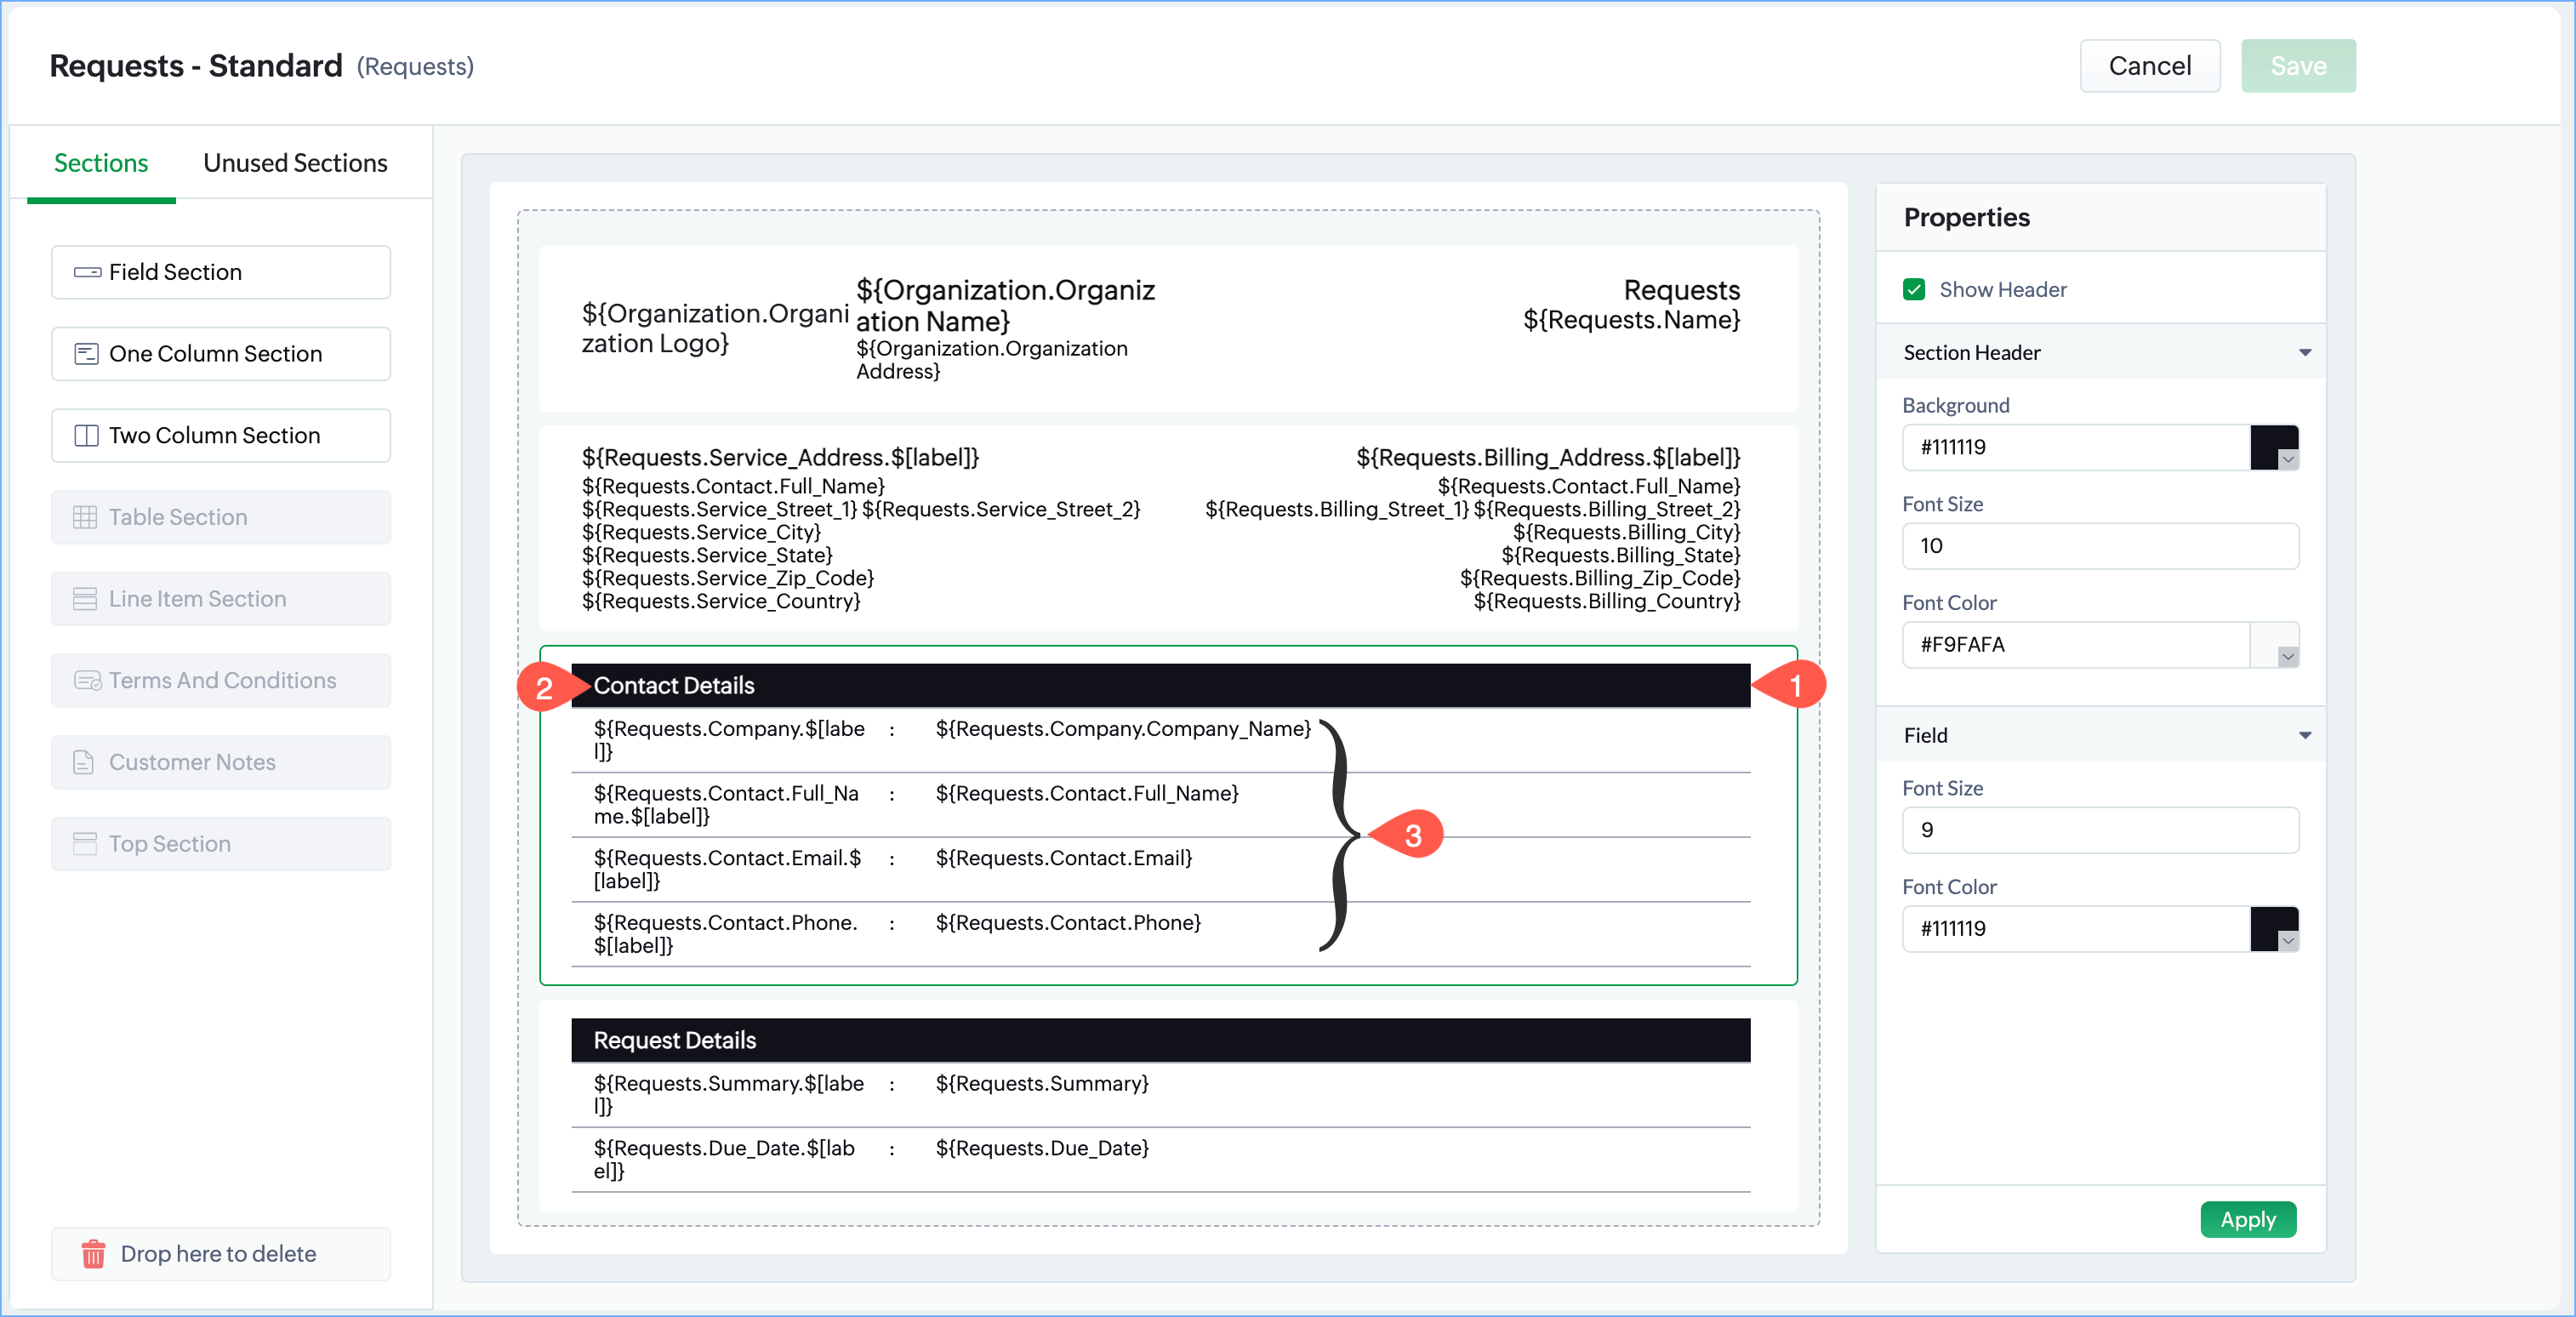Click the Top Section icon
The image size is (2576, 1317).
[85, 844]
